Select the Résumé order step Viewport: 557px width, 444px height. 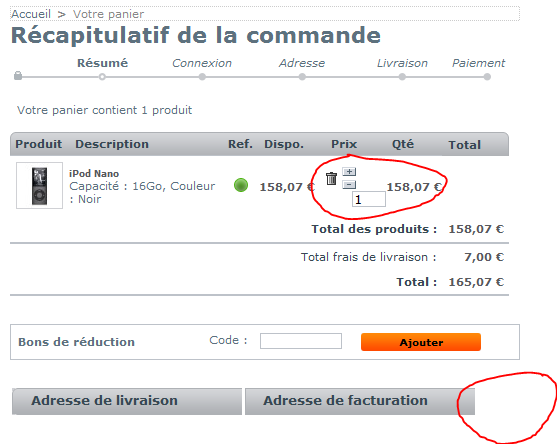tap(102, 63)
